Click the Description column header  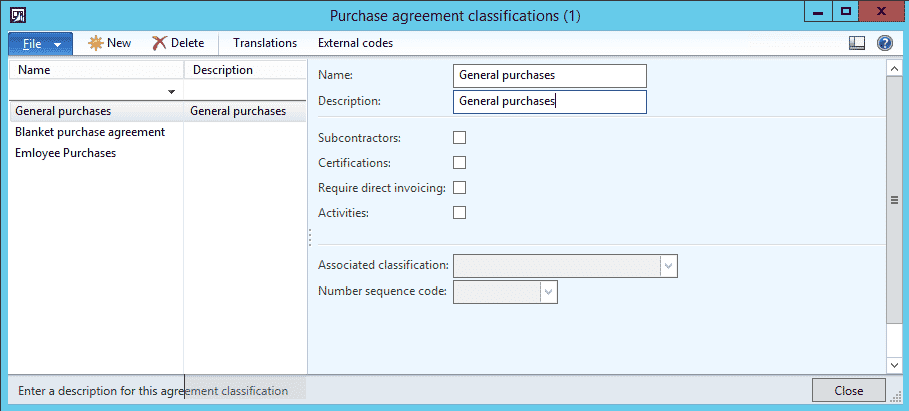tap(245, 70)
